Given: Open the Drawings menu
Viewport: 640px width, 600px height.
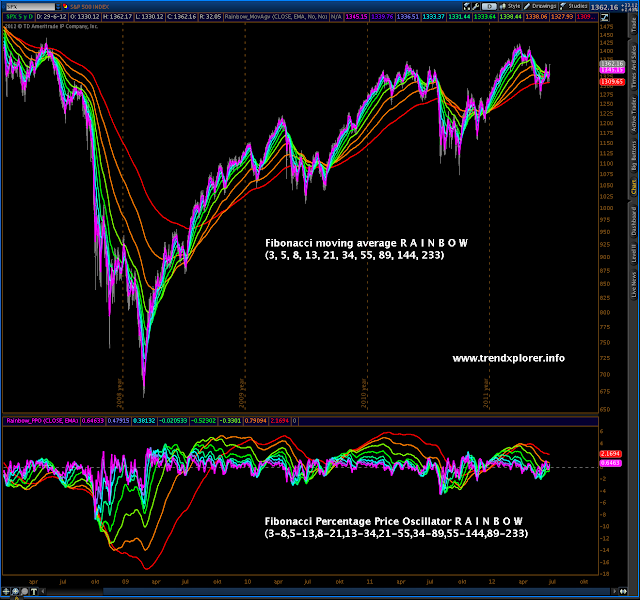Looking at the screenshot, I should tap(540, 6).
